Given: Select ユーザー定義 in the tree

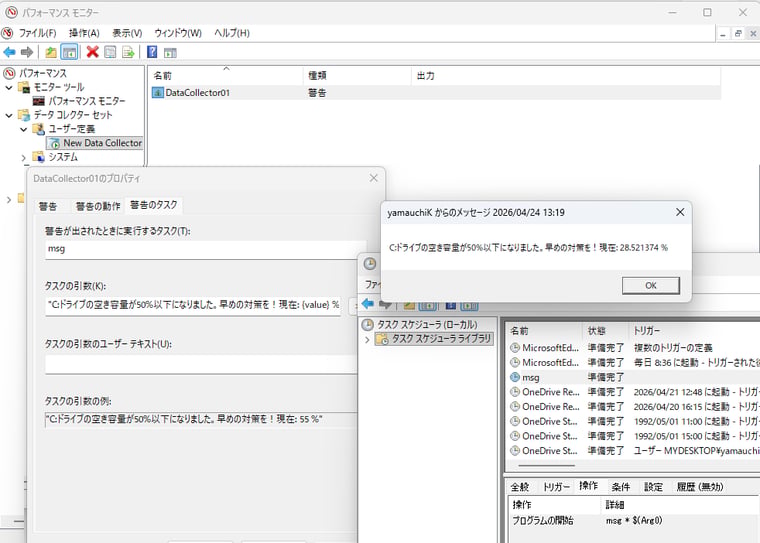Looking at the screenshot, I should [71, 129].
